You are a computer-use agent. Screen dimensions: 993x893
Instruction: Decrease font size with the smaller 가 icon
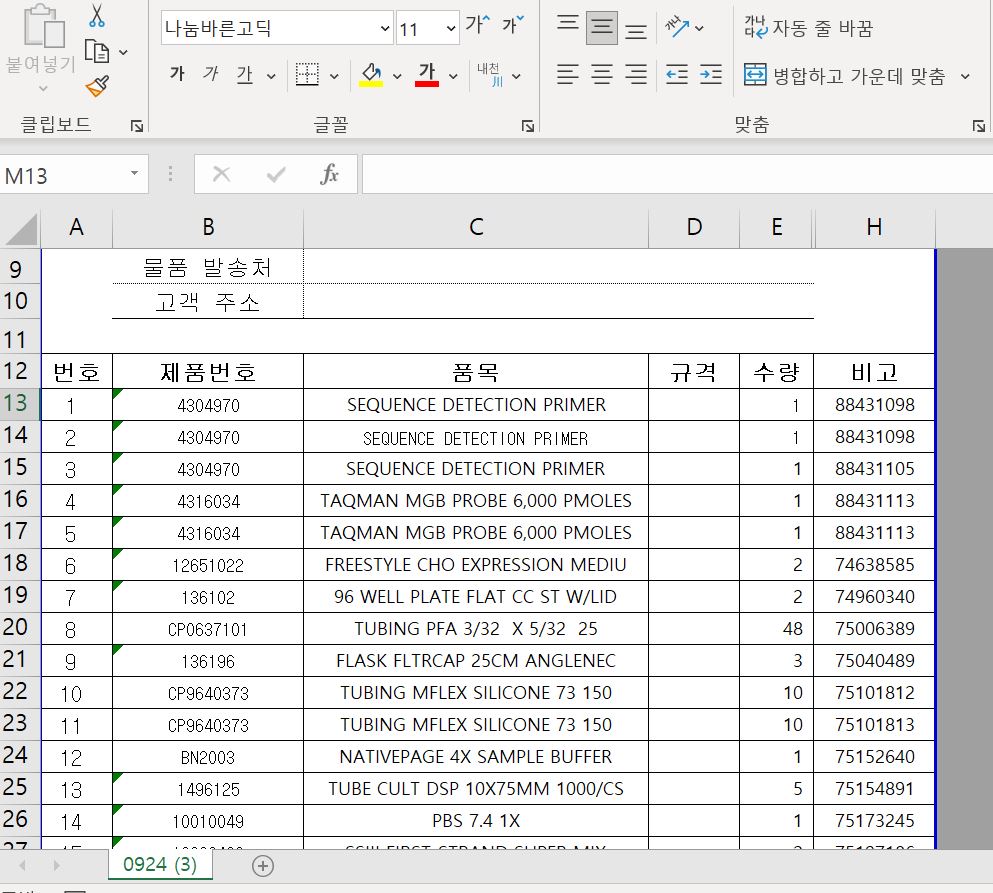[x=512, y=25]
